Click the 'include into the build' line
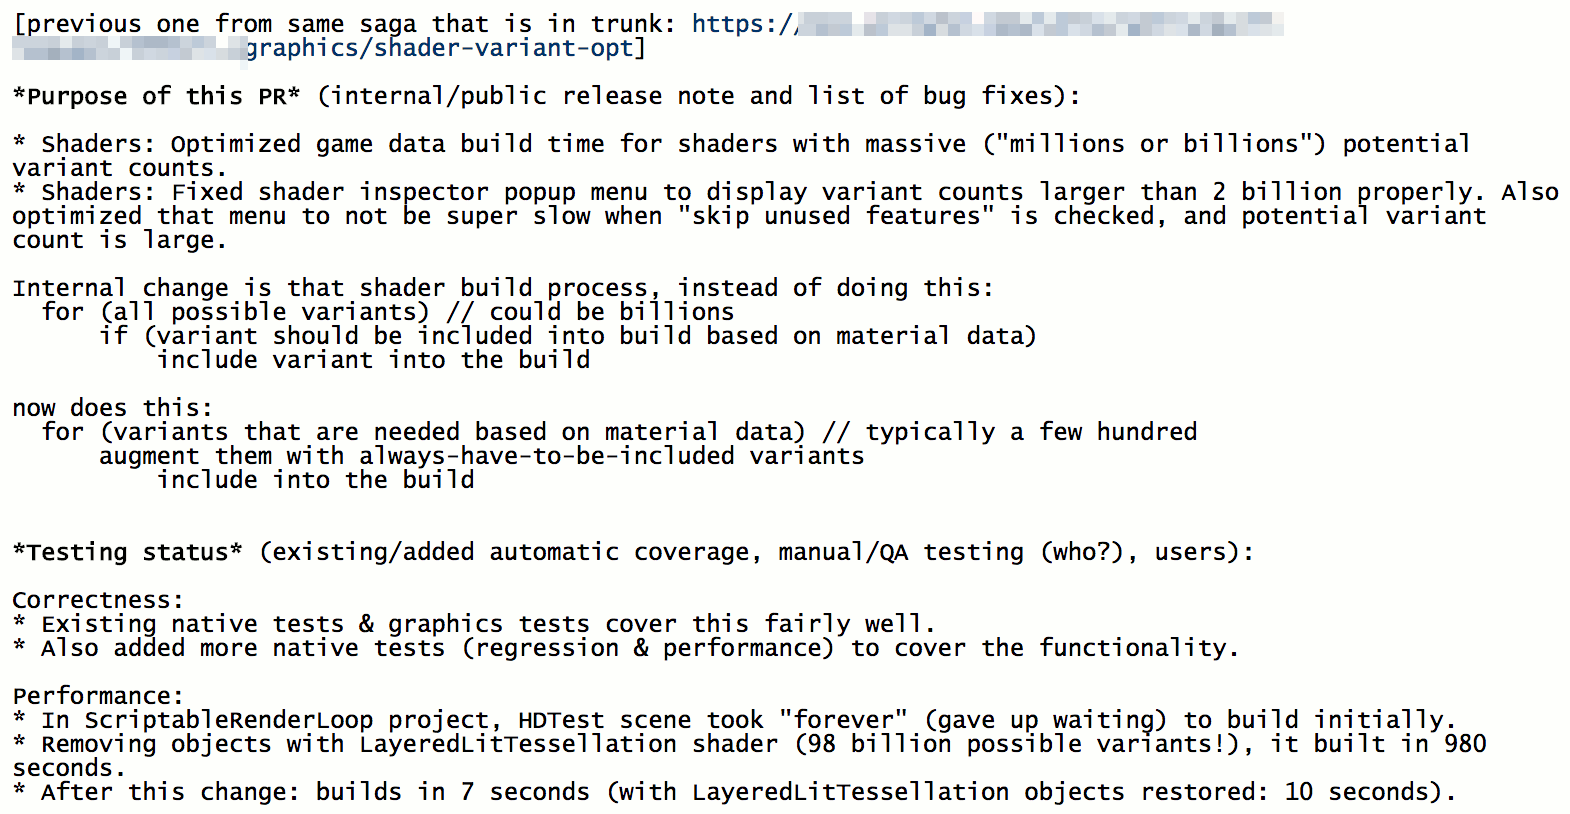The height and width of the screenshot is (814, 1570). 315,480
